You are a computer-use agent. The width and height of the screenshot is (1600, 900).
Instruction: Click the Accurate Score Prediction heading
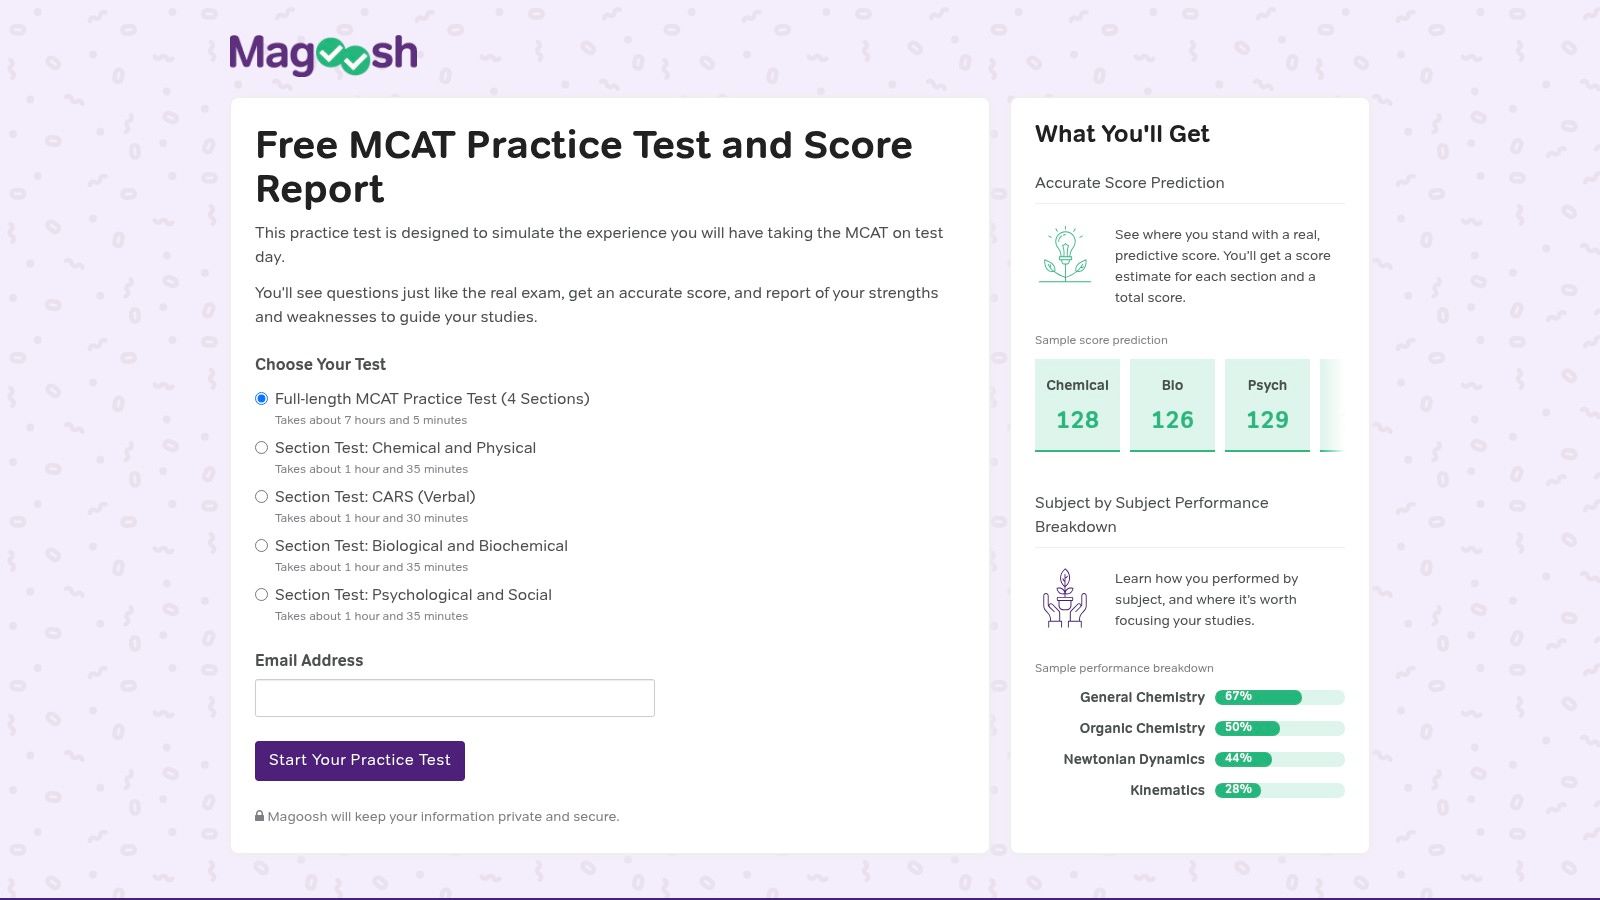click(1130, 183)
